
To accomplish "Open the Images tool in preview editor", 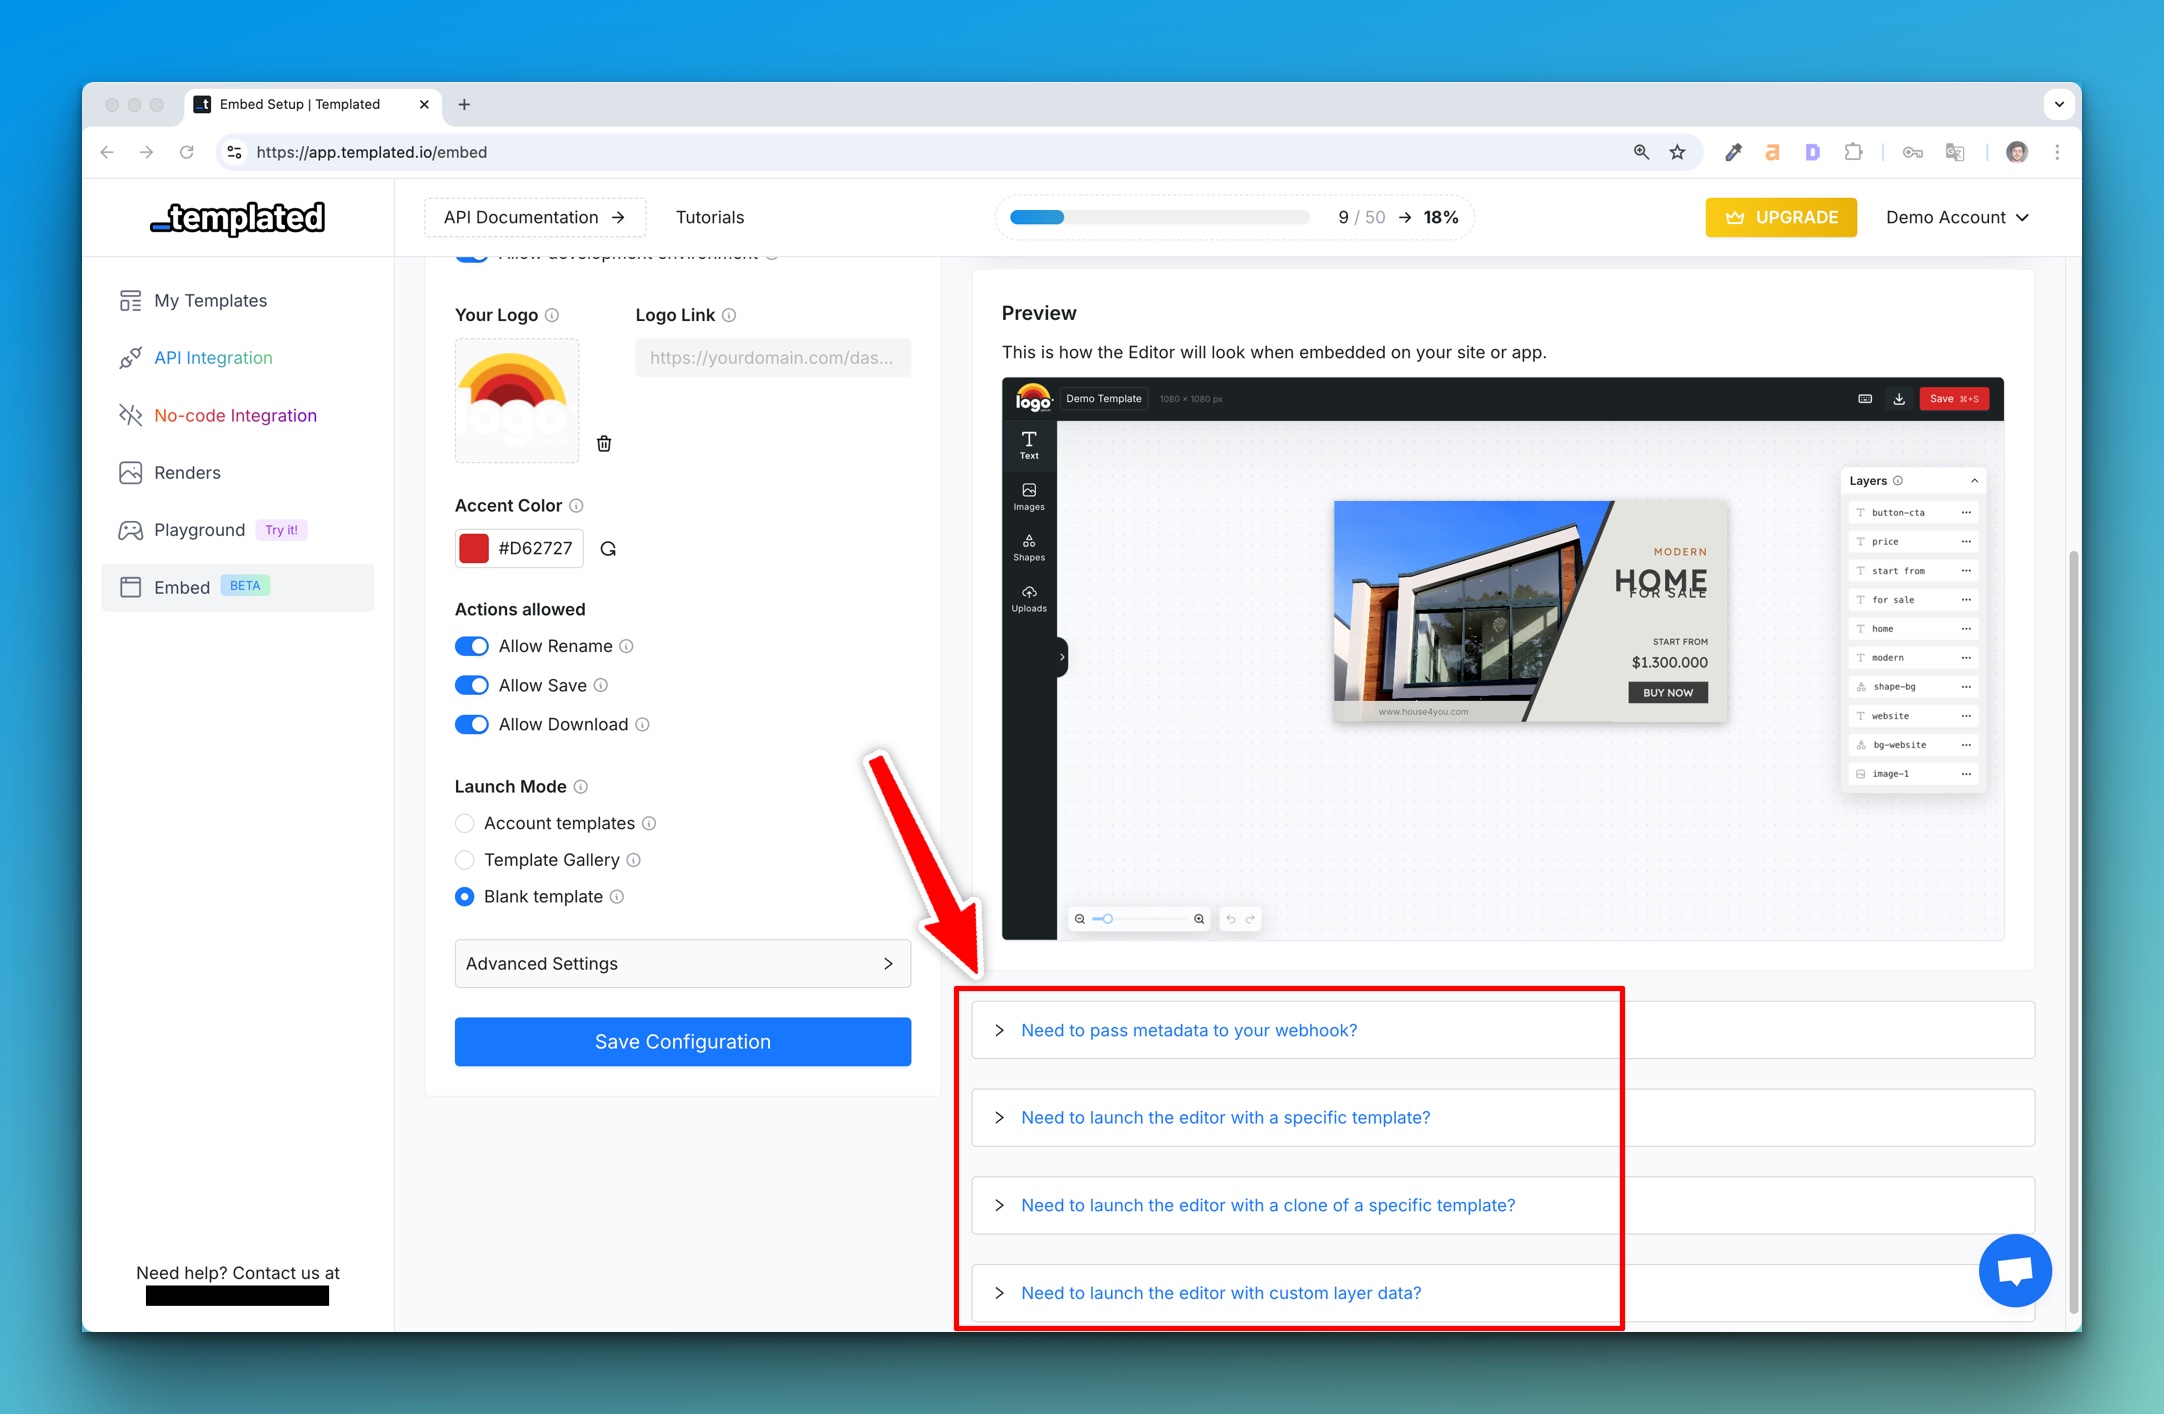I will coord(1029,496).
